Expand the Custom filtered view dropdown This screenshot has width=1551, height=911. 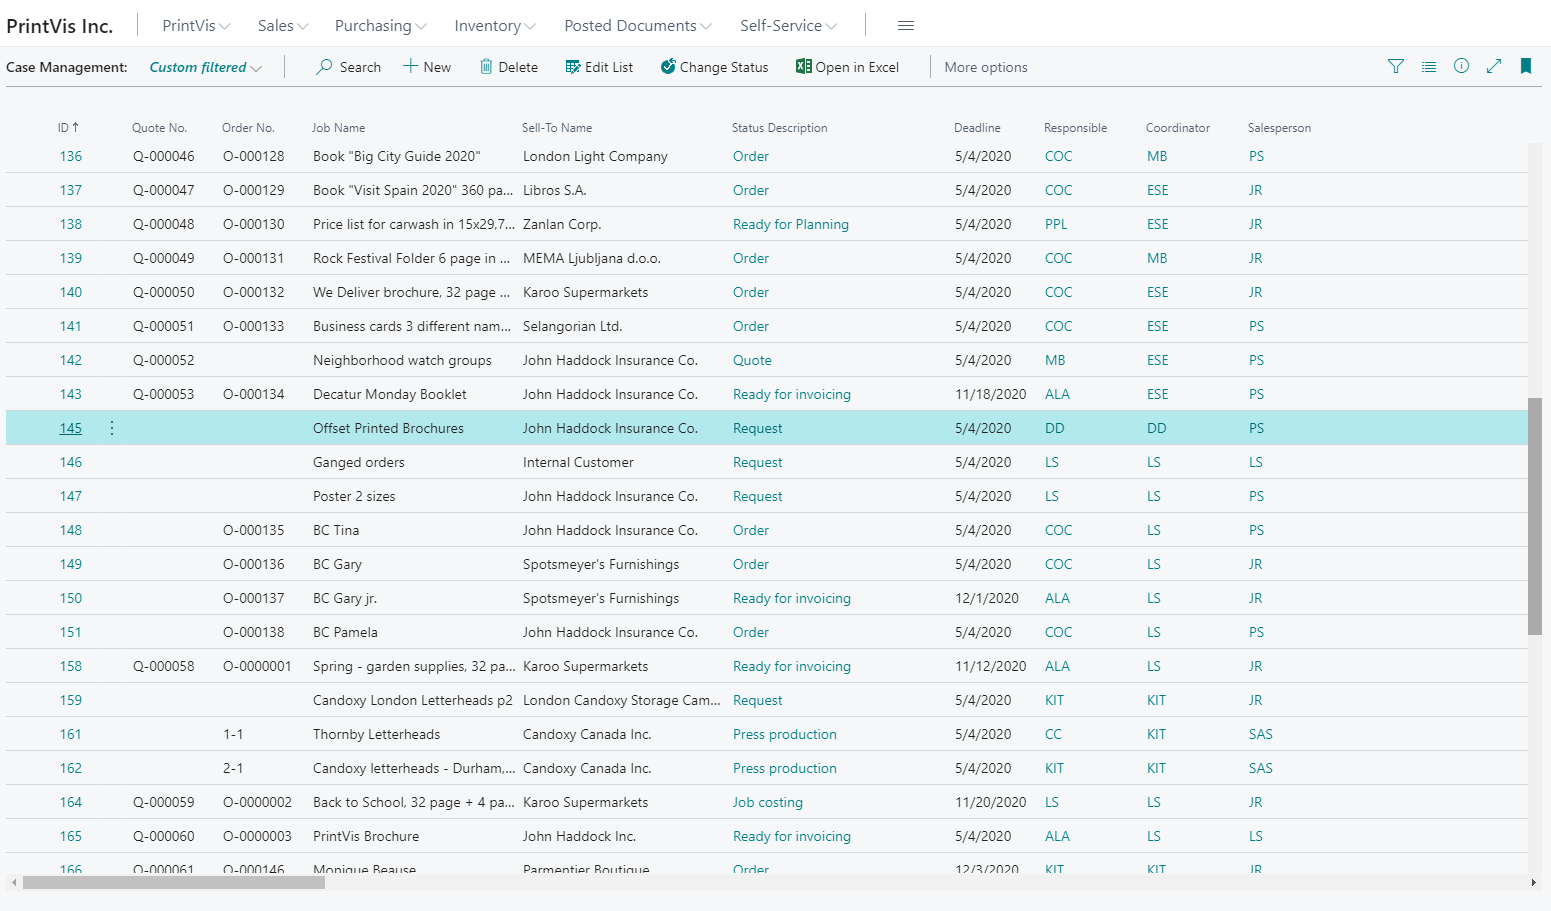[x=205, y=68]
